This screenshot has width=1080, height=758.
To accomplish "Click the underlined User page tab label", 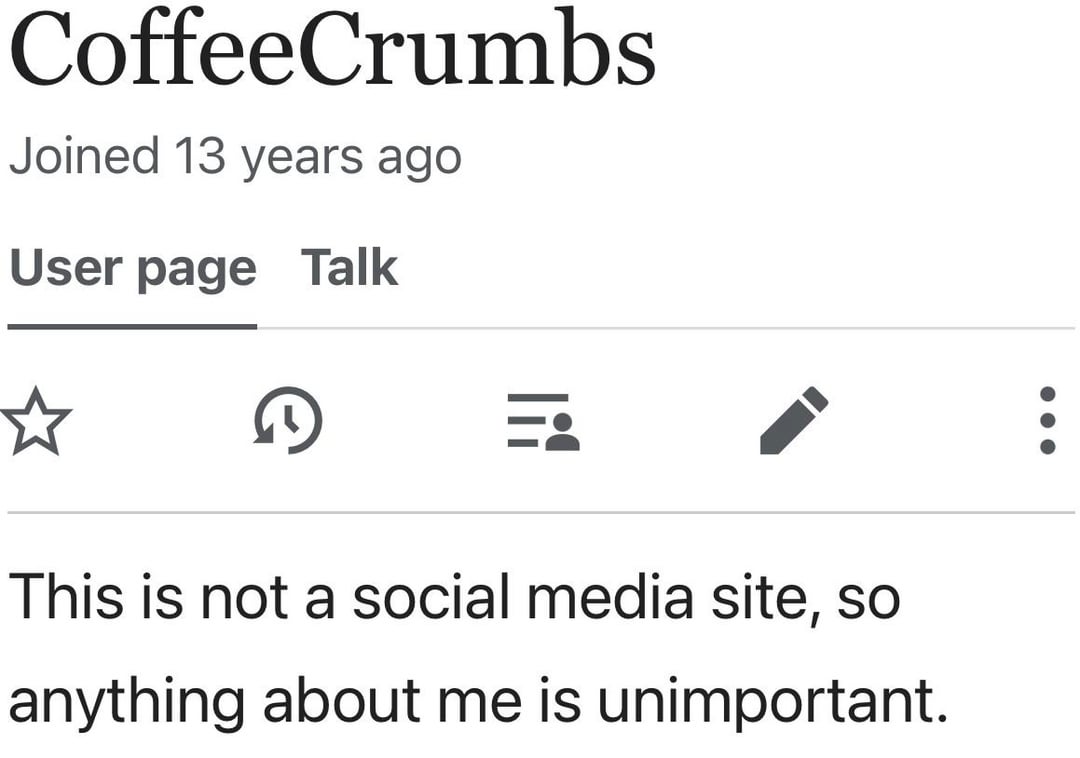I will [132, 268].
